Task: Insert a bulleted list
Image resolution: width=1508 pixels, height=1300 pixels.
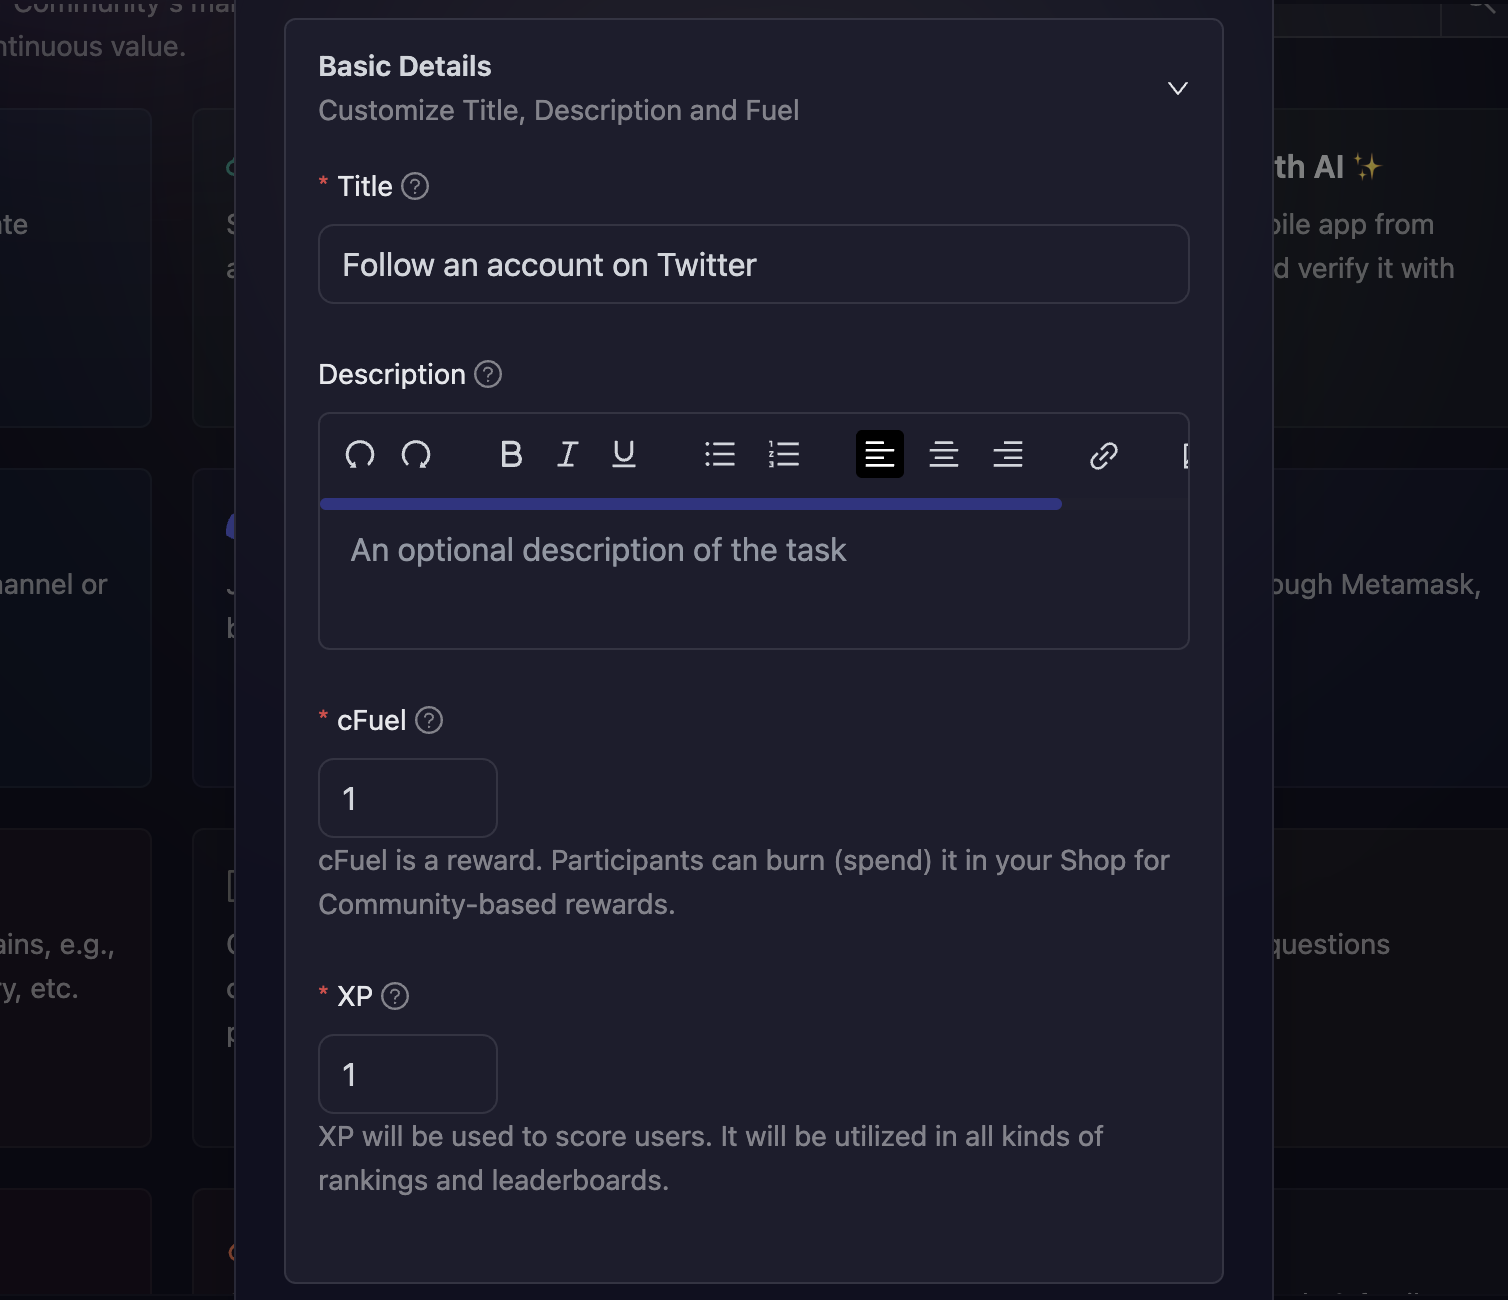Action: (720, 455)
